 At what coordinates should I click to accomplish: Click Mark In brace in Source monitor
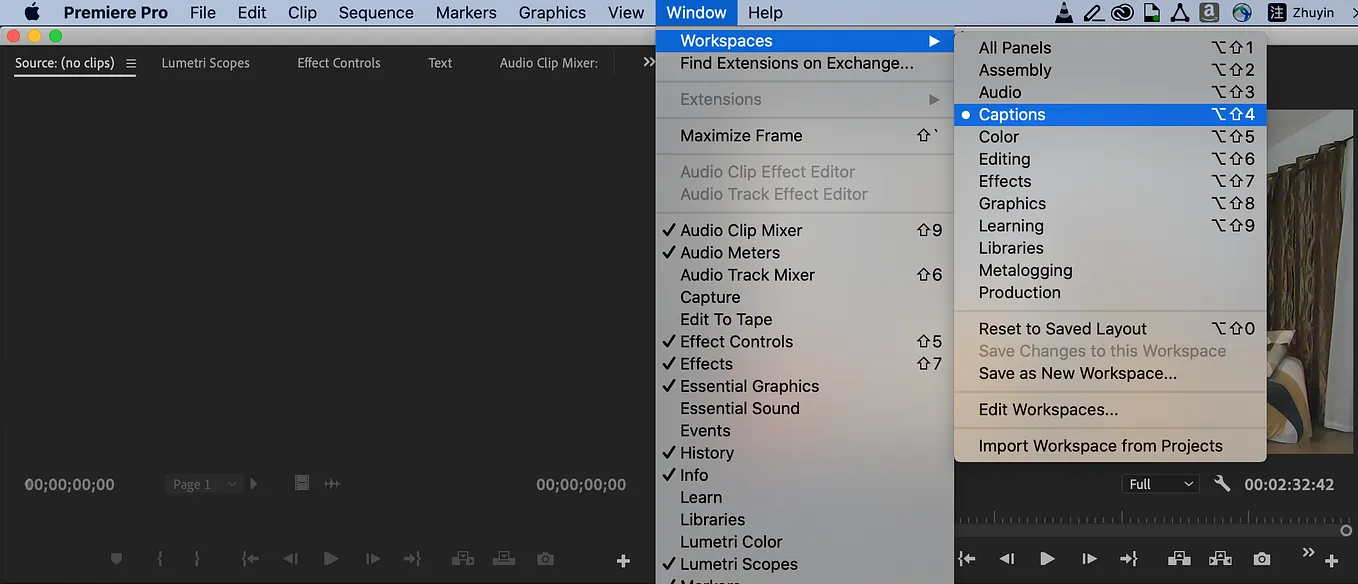160,560
